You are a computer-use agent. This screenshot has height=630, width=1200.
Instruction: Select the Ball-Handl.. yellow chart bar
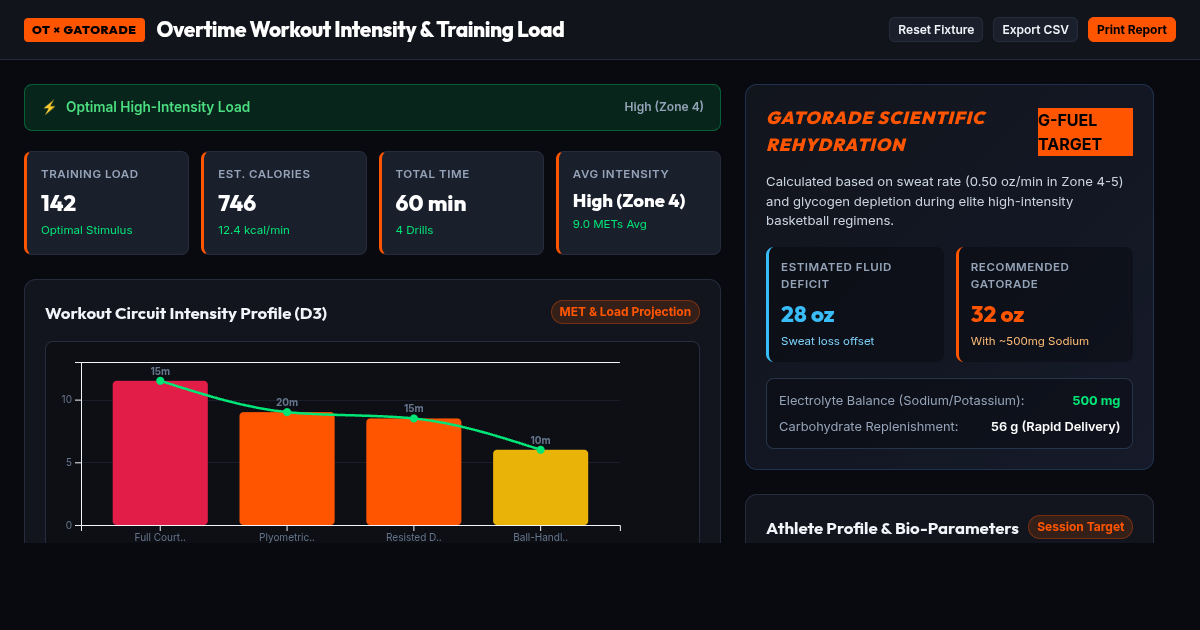541,488
